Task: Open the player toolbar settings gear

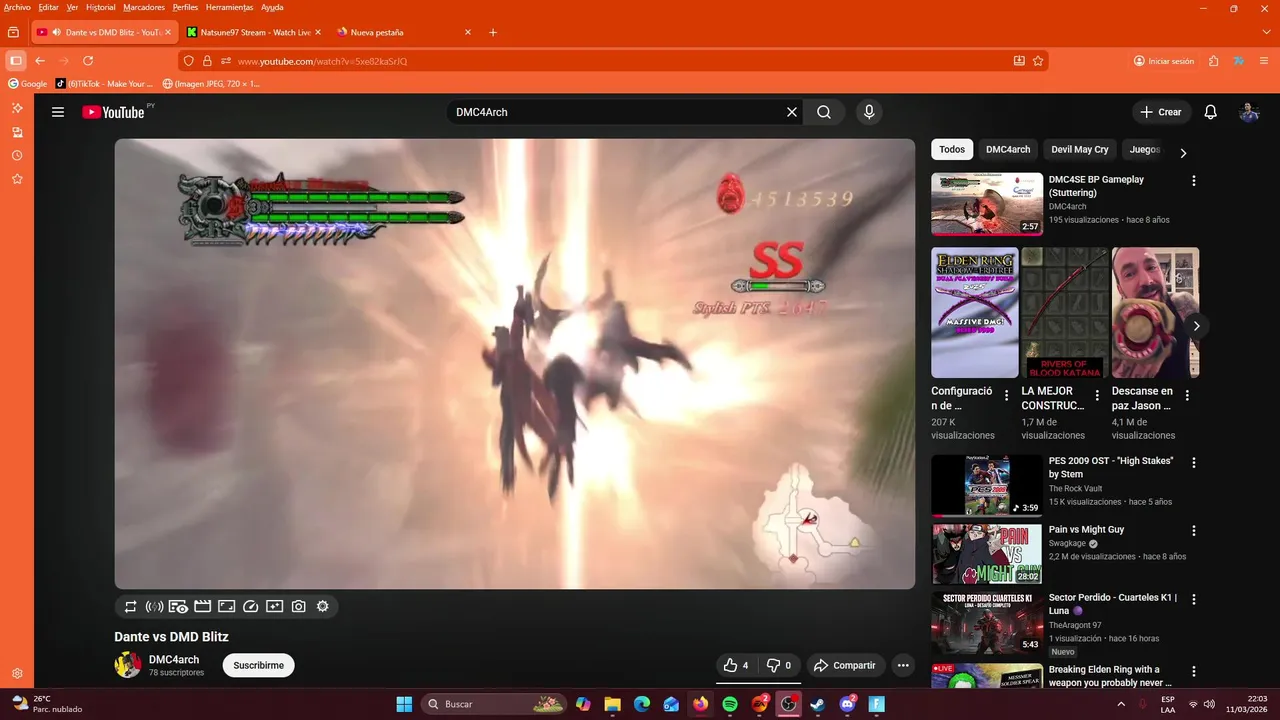Action: click(322, 606)
